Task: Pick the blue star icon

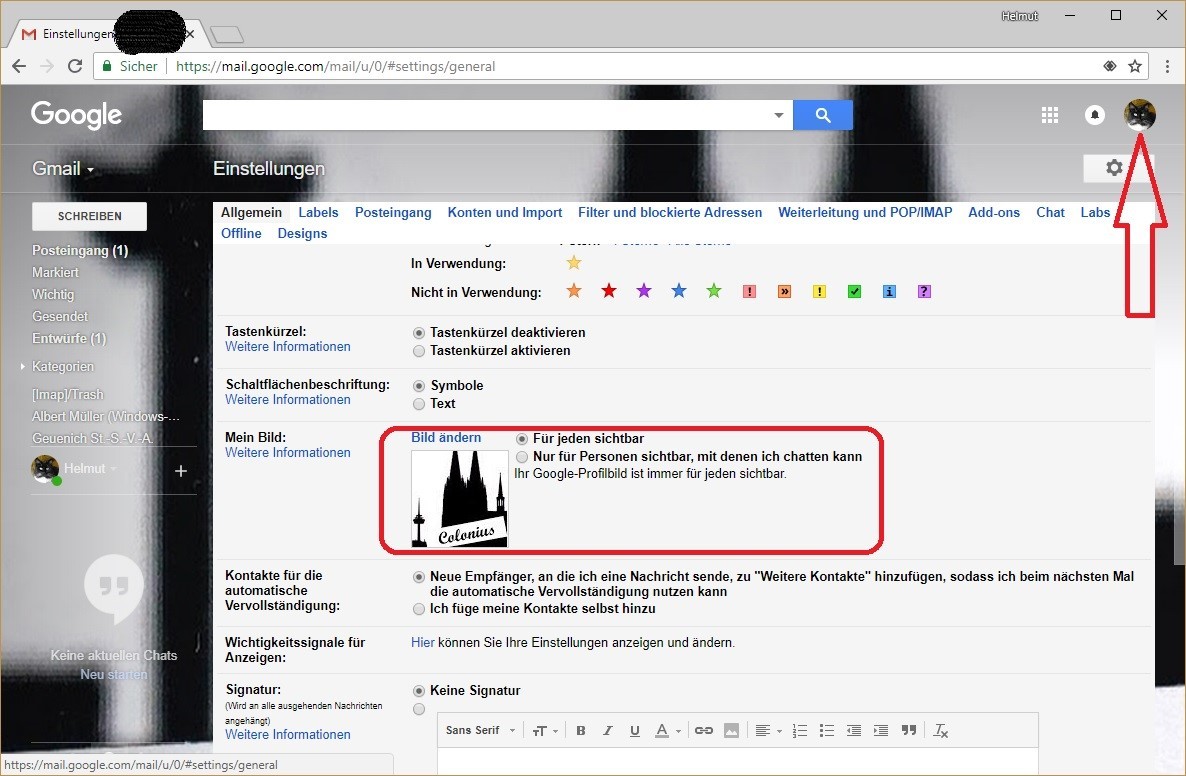Action: tap(679, 291)
